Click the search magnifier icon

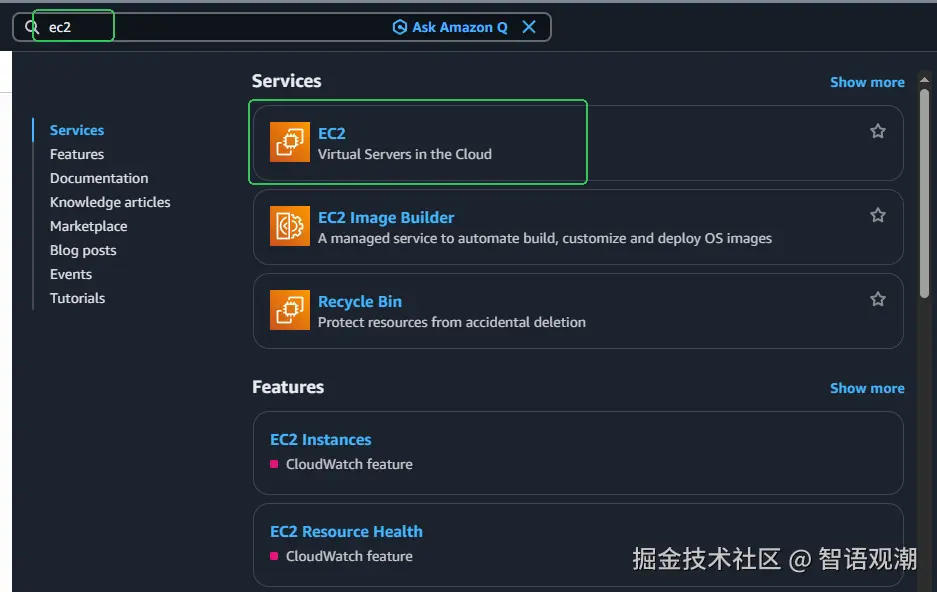pos(32,27)
